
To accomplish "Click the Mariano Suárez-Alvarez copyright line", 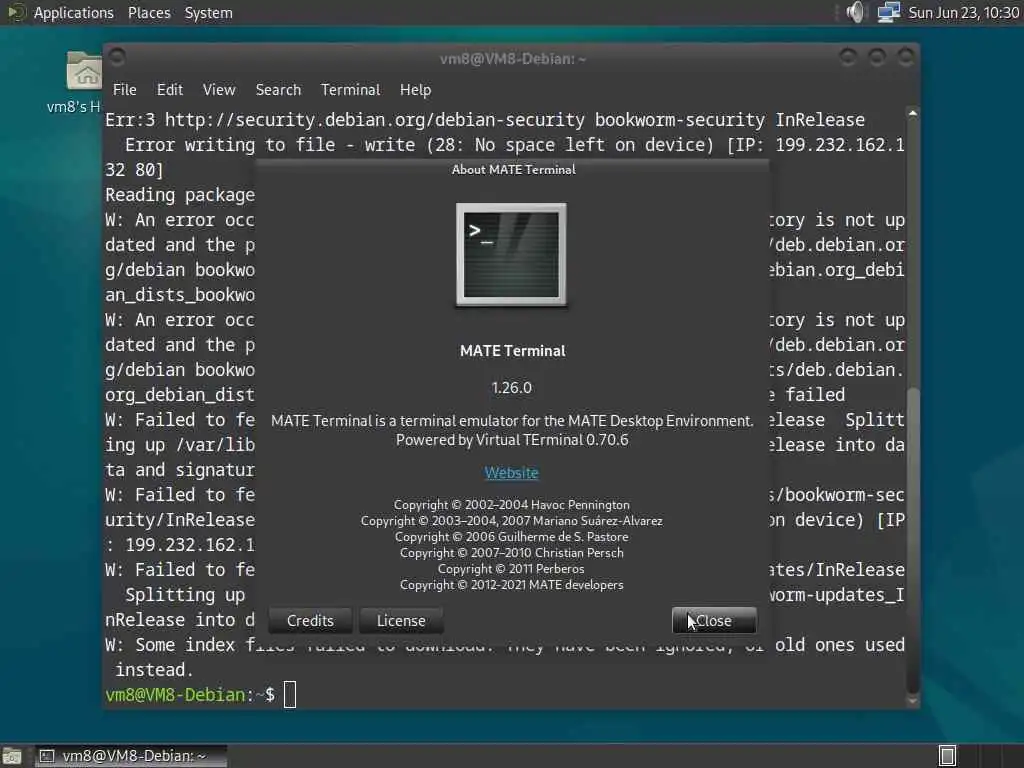I will pyautogui.click(x=511, y=520).
